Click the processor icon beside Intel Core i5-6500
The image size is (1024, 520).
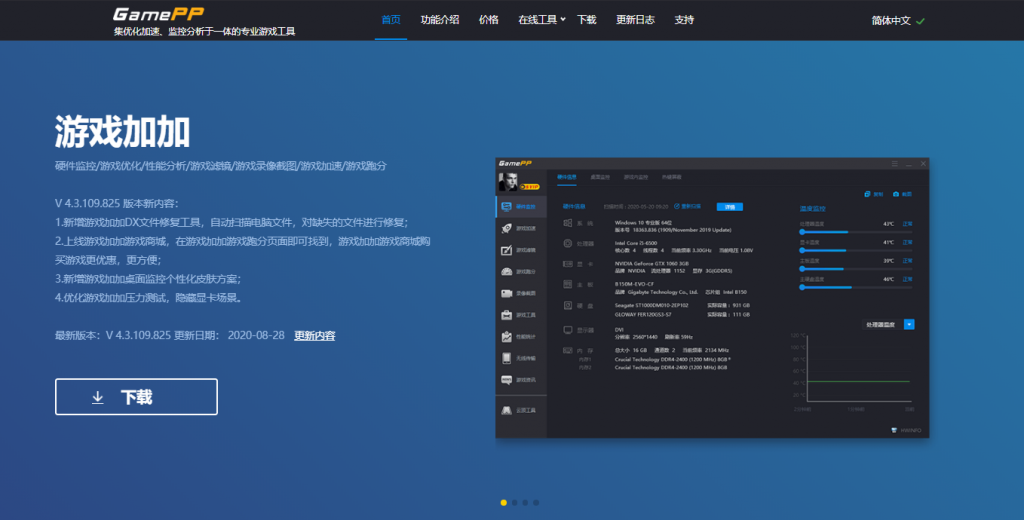pos(568,244)
